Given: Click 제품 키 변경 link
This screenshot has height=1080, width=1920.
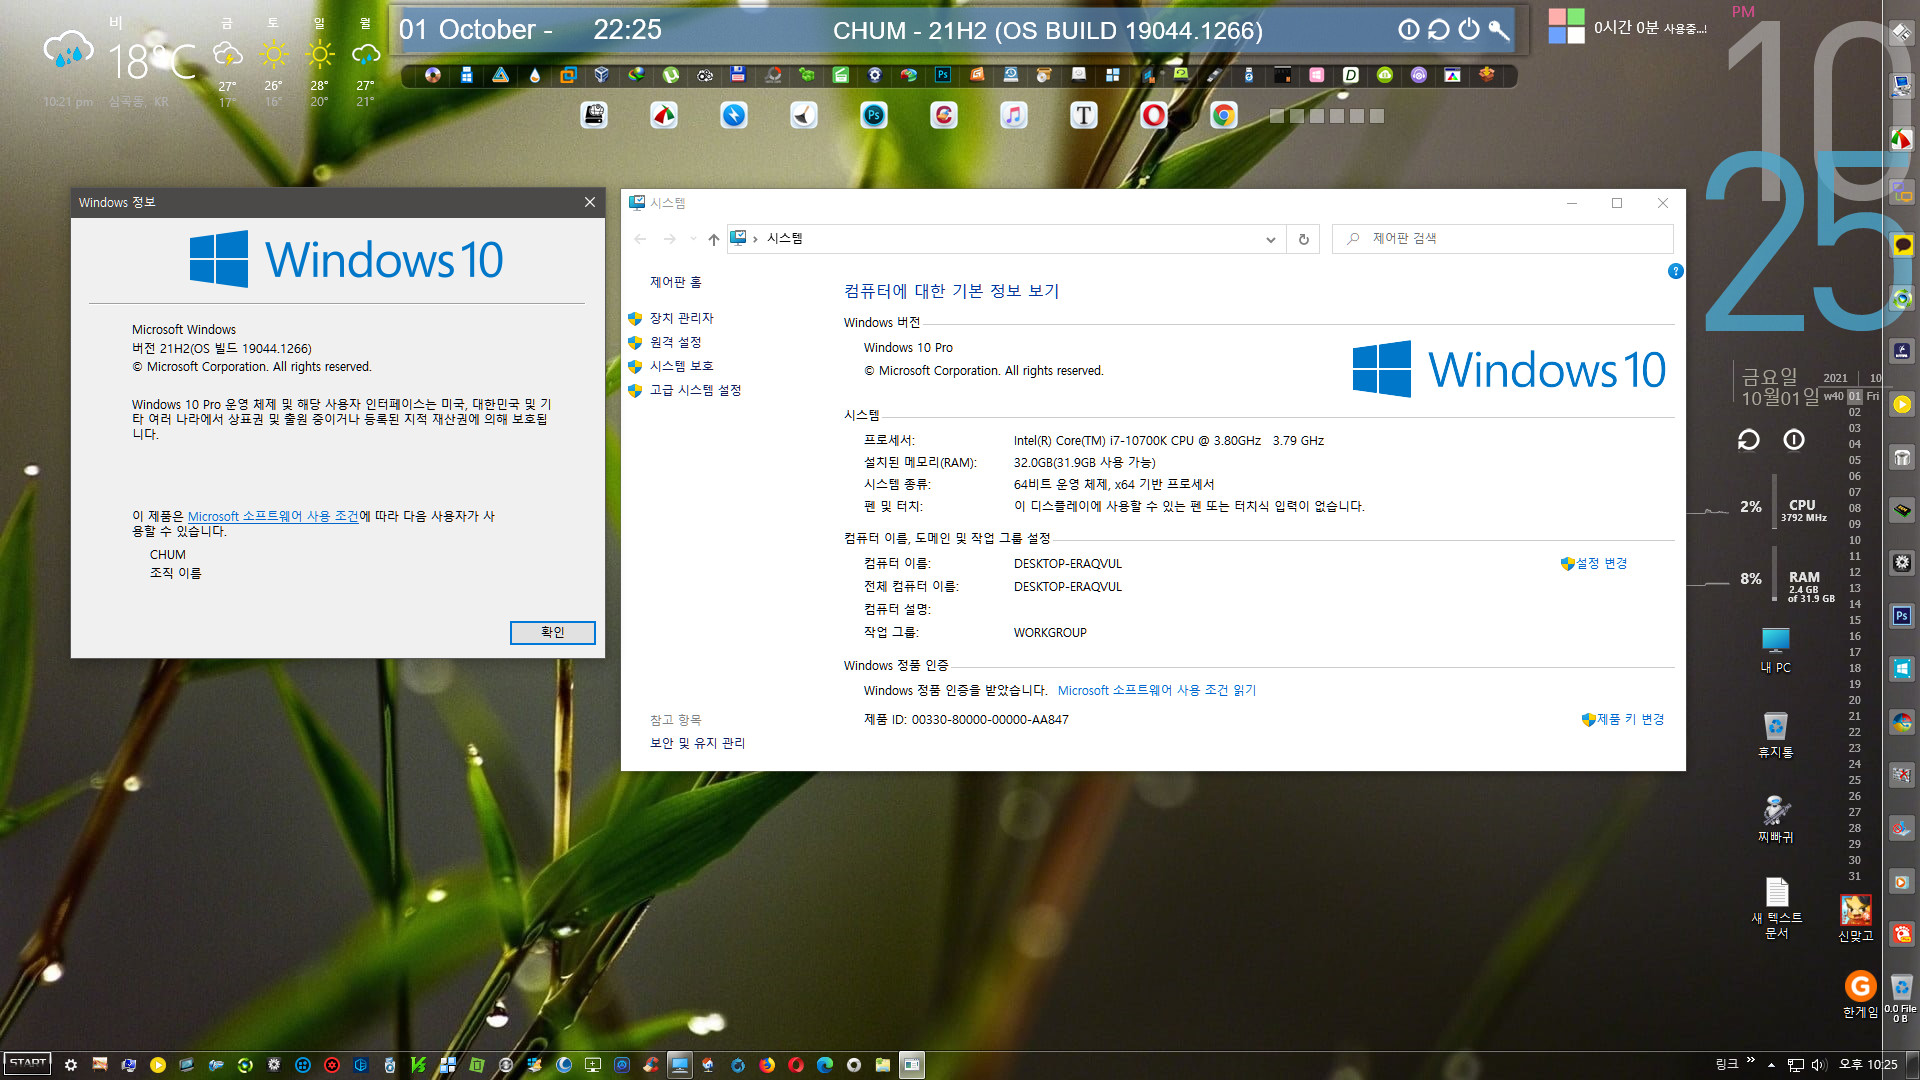Looking at the screenshot, I should (1630, 720).
